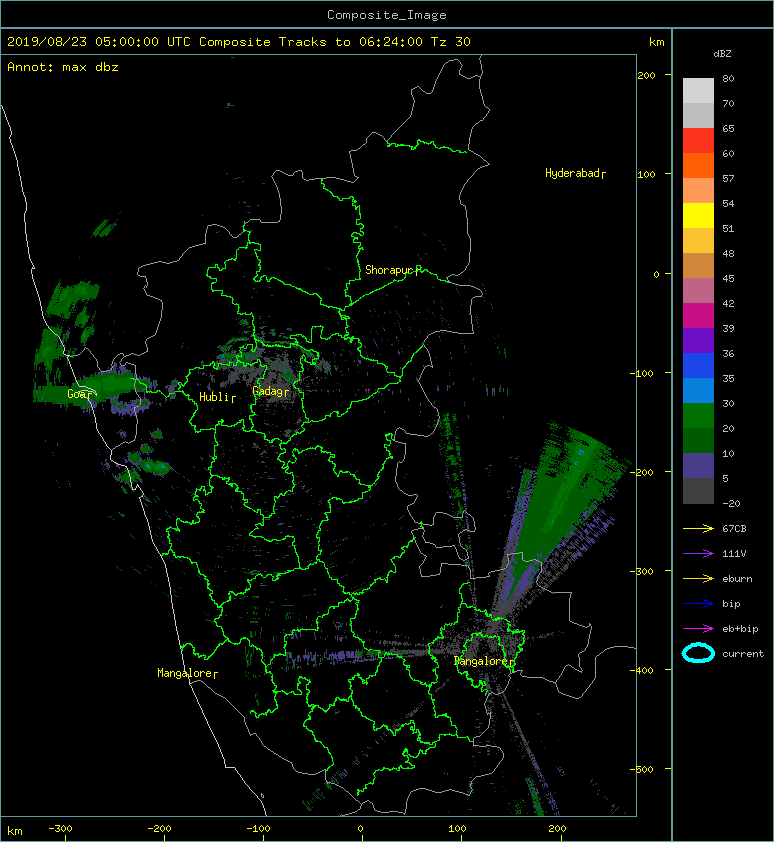Click the magenta eb+bip arrow legend icon
The image size is (774, 842).
pyautogui.click(x=698, y=628)
